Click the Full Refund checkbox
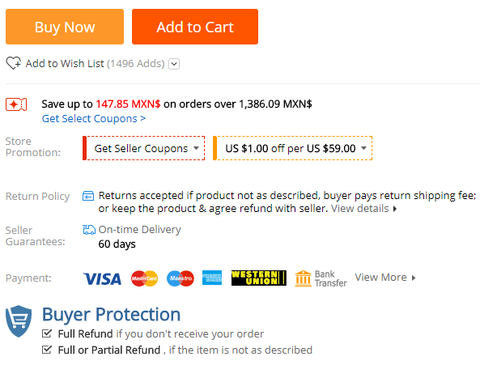 pos(47,333)
